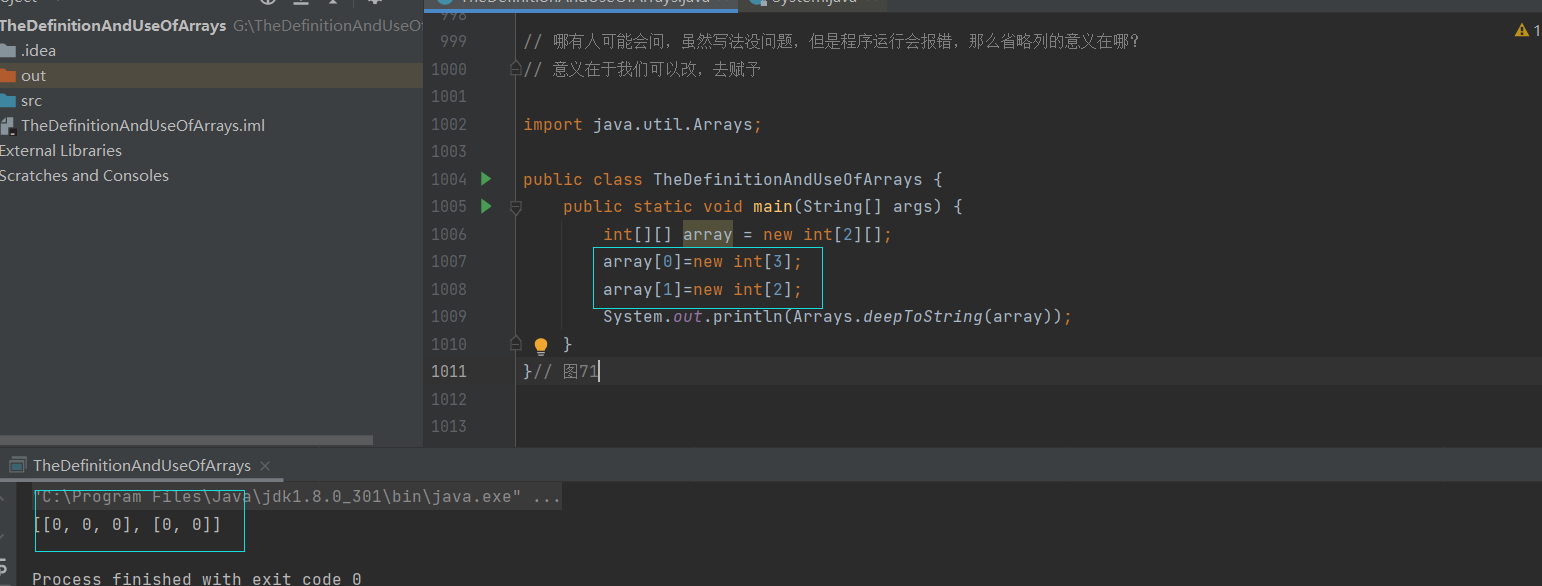Click 'array[0]=new int[3];' code line
Image resolution: width=1542 pixels, height=586 pixels.
[x=702, y=262]
